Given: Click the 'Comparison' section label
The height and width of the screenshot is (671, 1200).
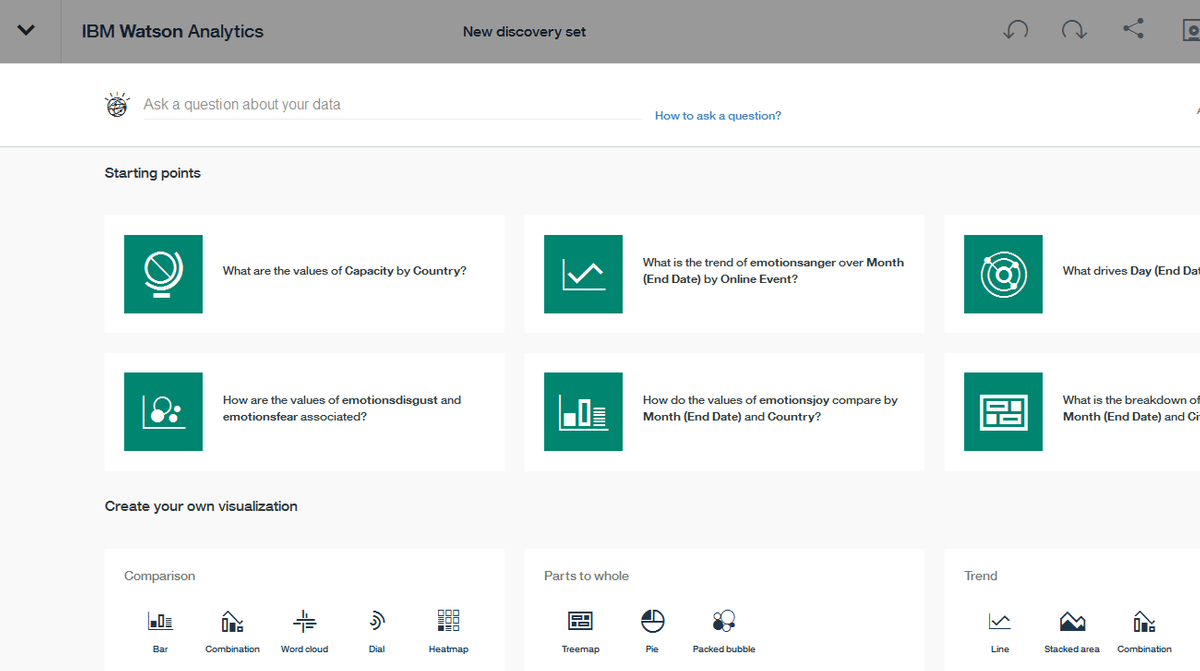Looking at the screenshot, I should pos(160,576).
